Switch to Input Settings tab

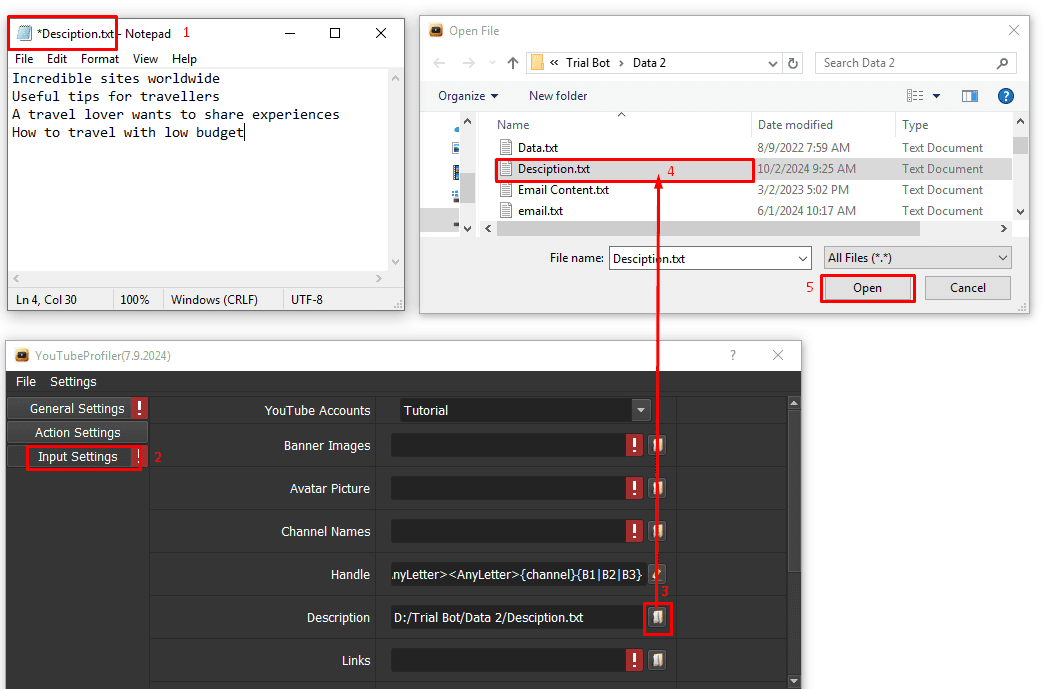pyautogui.click(x=77, y=457)
